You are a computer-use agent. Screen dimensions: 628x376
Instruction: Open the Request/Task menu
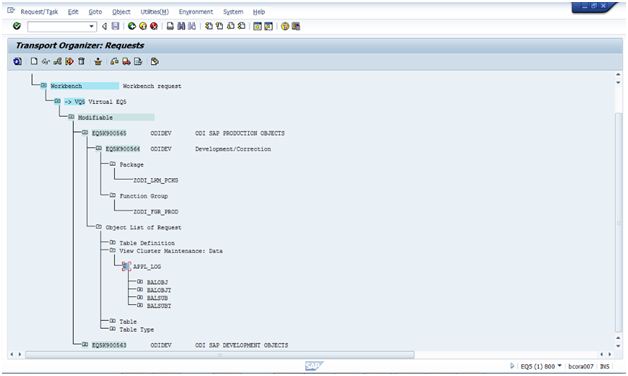click(39, 12)
